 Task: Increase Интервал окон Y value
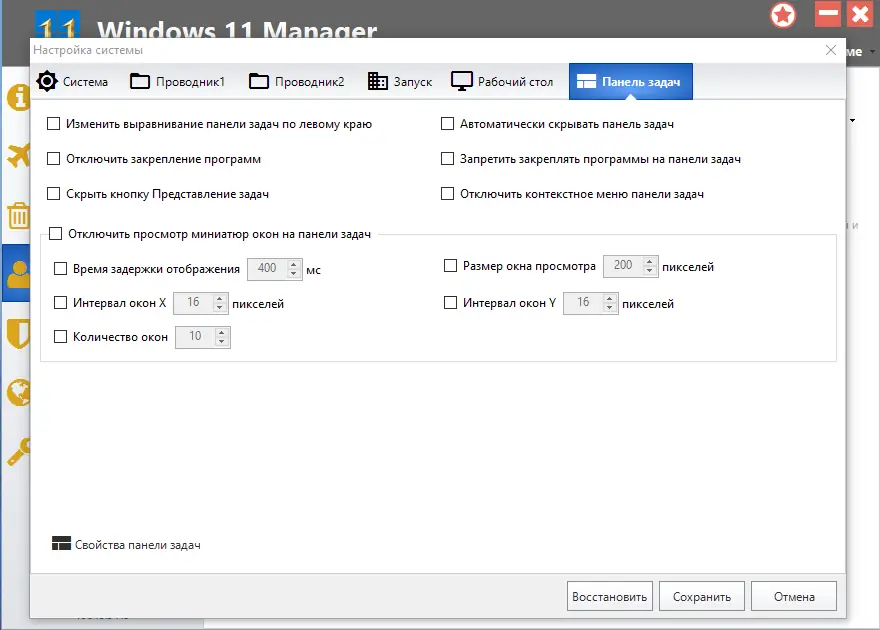[609, 298]
